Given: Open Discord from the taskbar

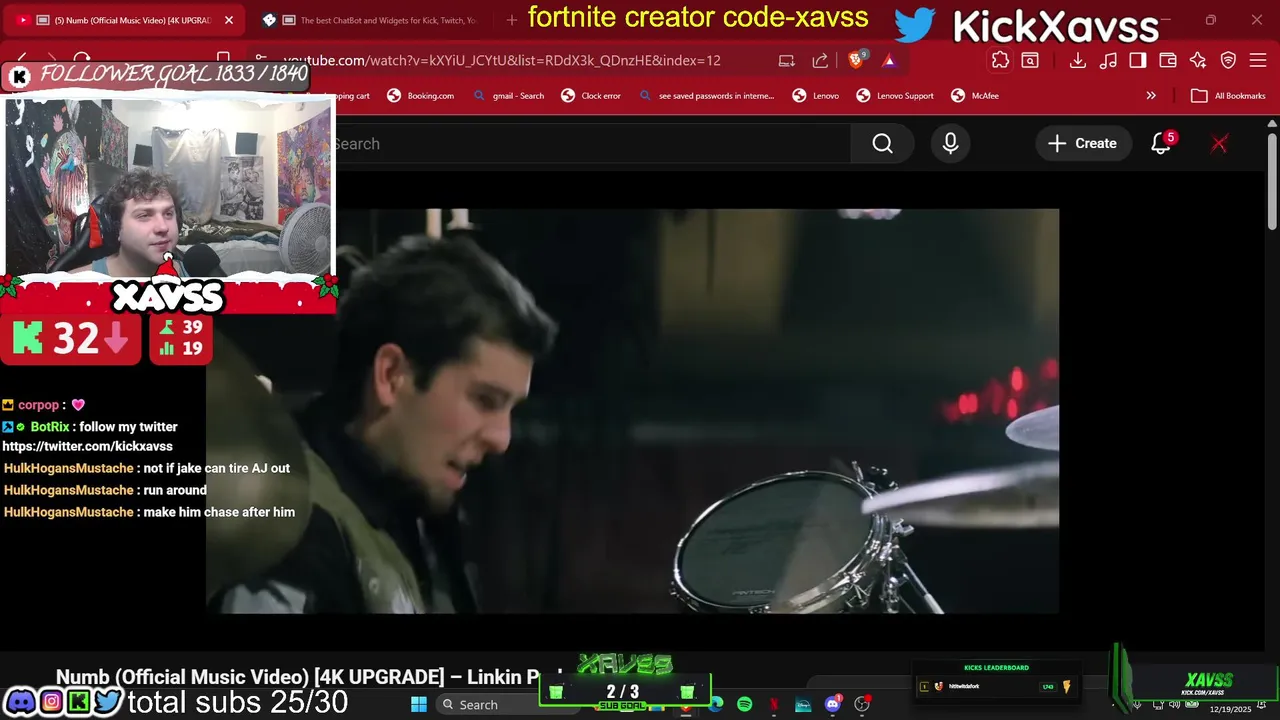Looking at the screenshot, I should (833, 705).
